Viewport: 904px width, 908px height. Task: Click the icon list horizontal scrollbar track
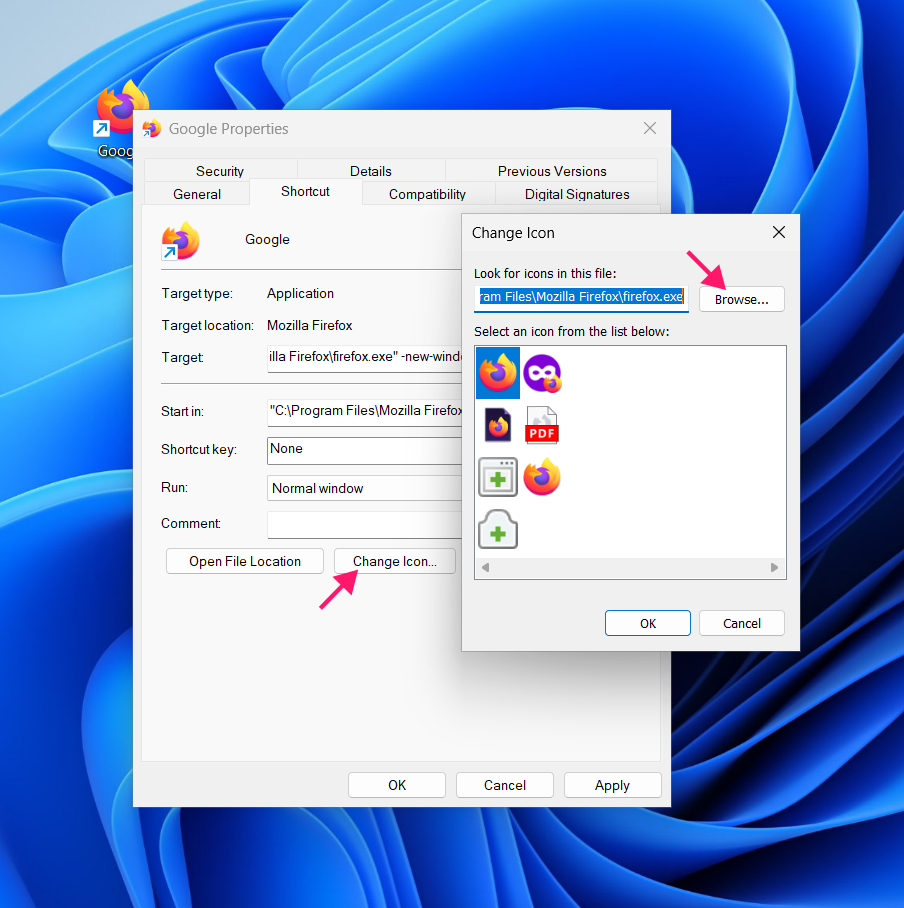(x=629, y=568)
